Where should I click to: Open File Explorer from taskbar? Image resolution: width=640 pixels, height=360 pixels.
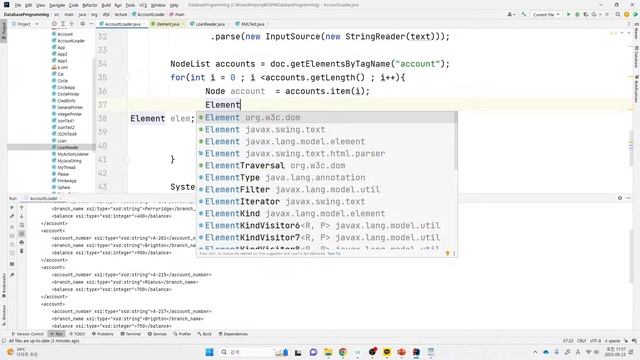(x=328, y=352)
